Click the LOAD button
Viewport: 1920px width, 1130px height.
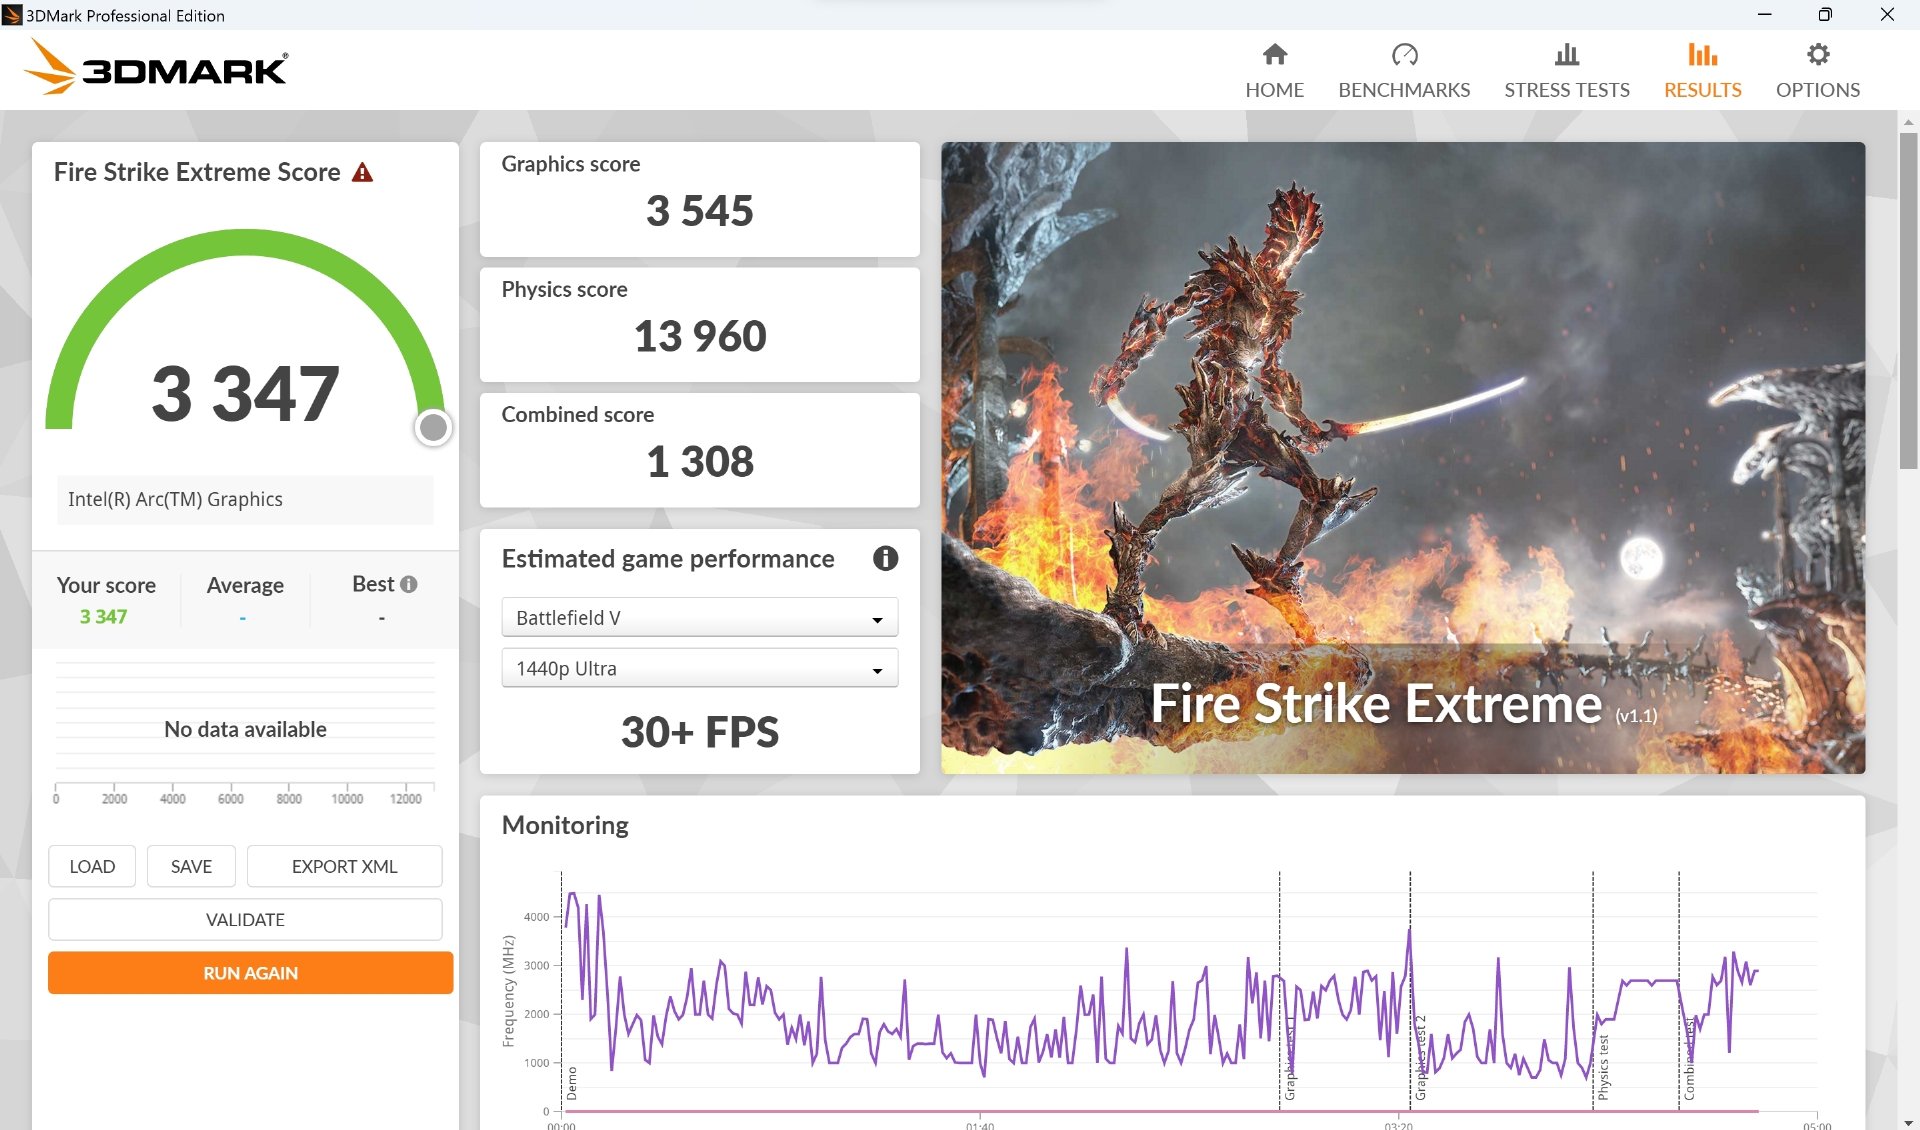point(92,866)
